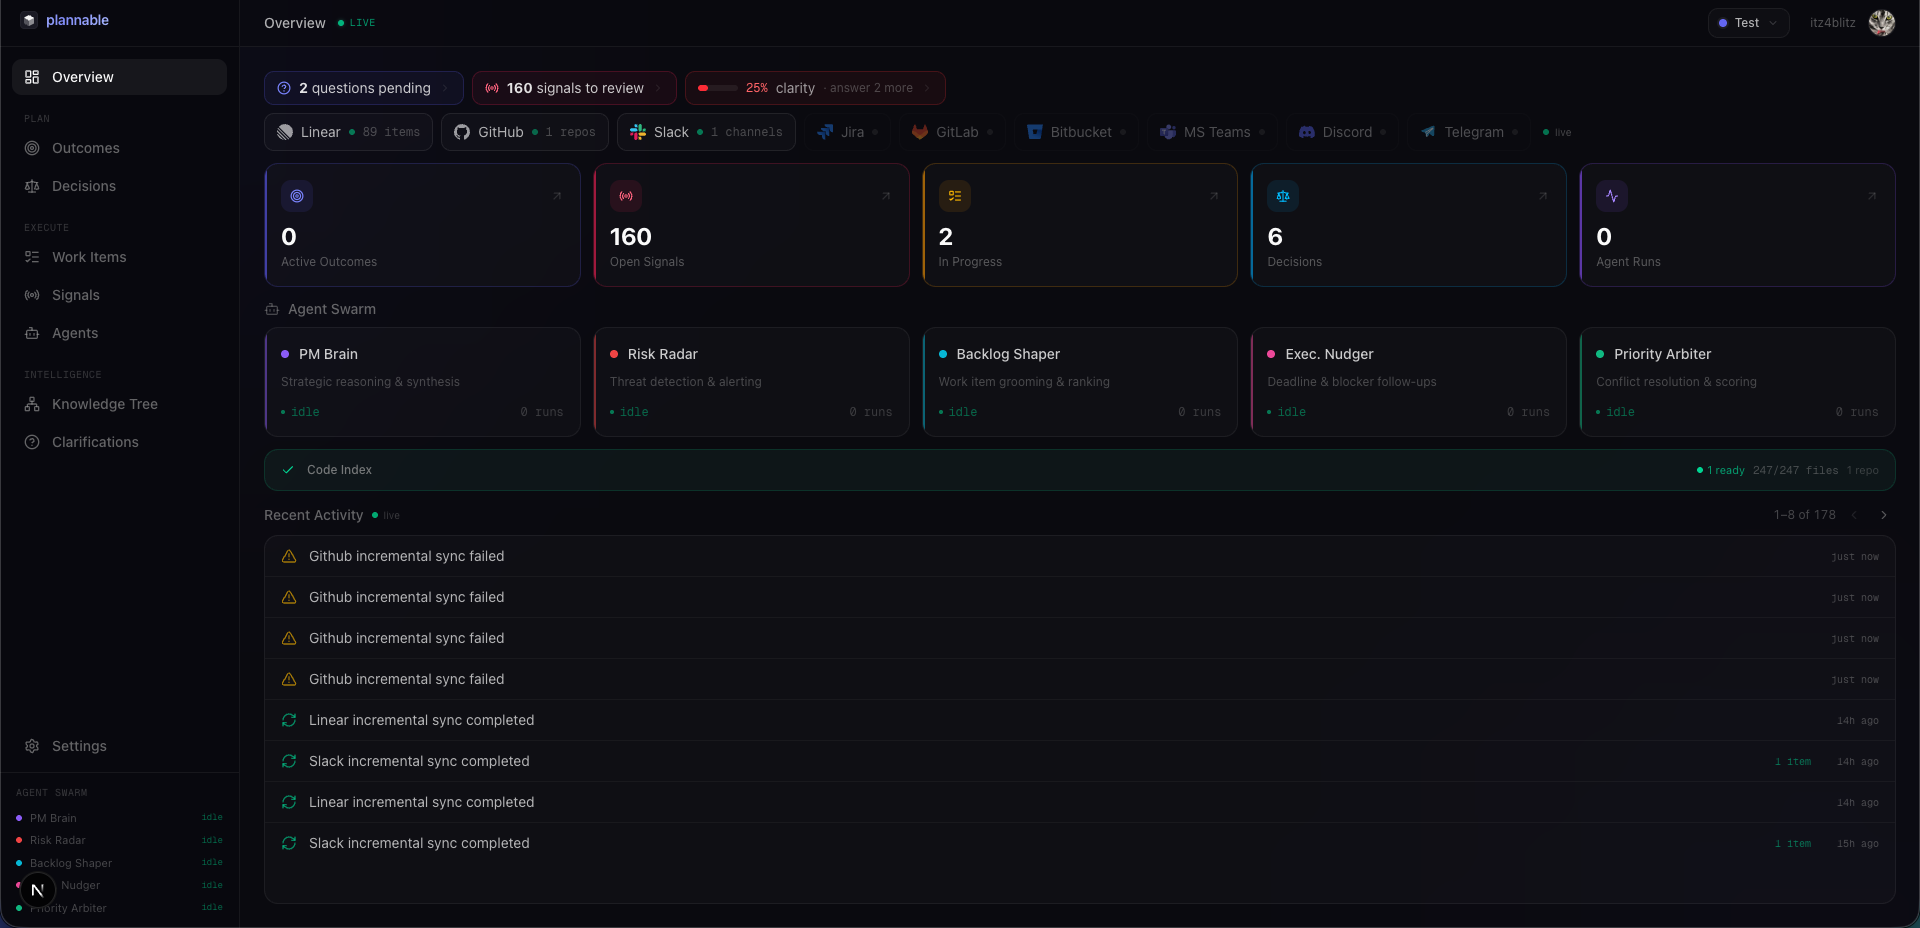
Task: Click the Open Signals broadcast icon
Action: click(626, 196)
